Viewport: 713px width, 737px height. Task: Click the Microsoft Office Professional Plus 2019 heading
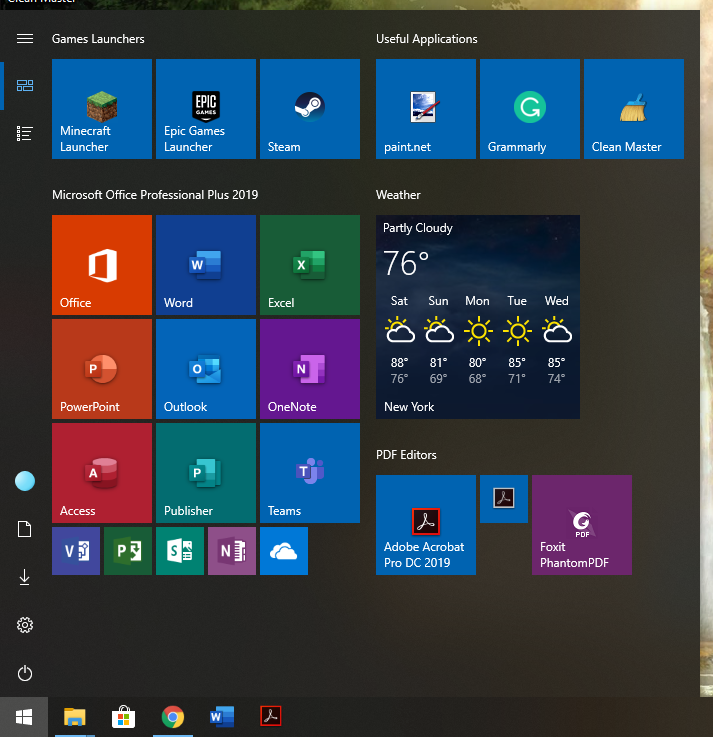[x=155, y=195]
